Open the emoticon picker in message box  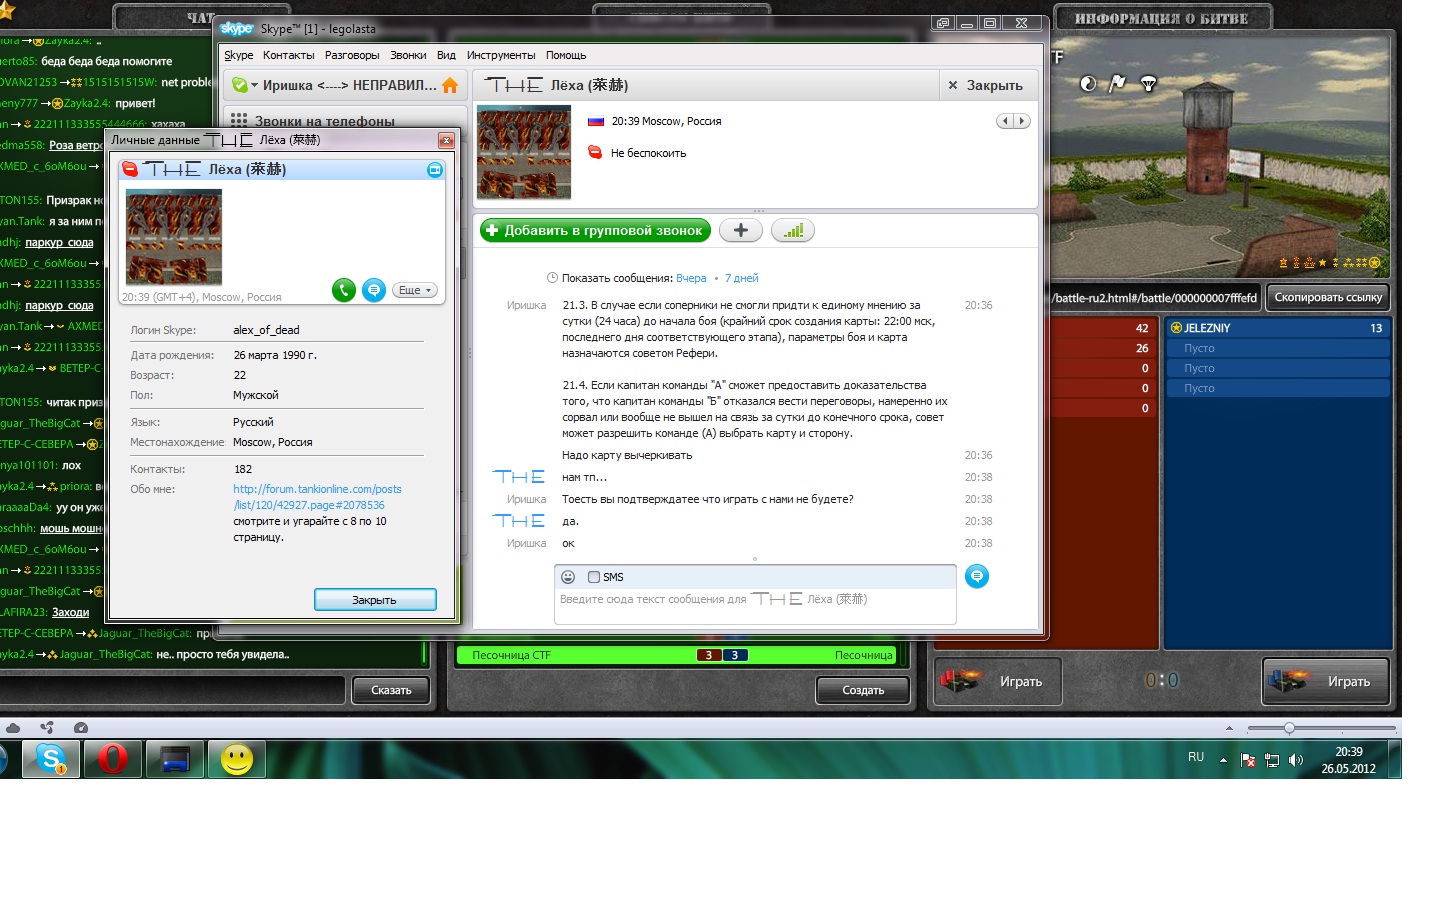click(x=568, y=577)
